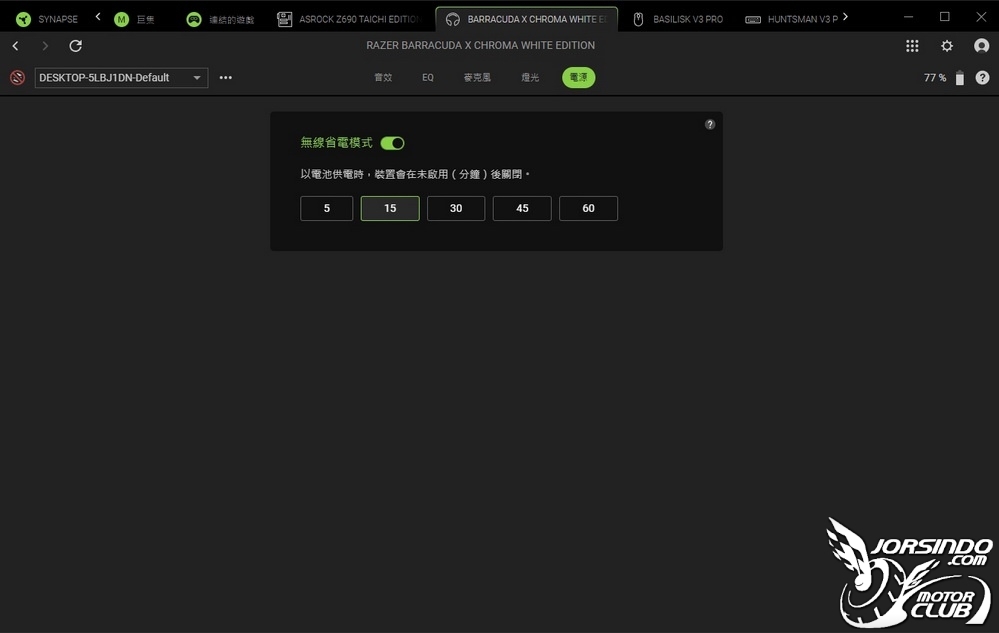Open settings with the gear icon

point(947,46)
